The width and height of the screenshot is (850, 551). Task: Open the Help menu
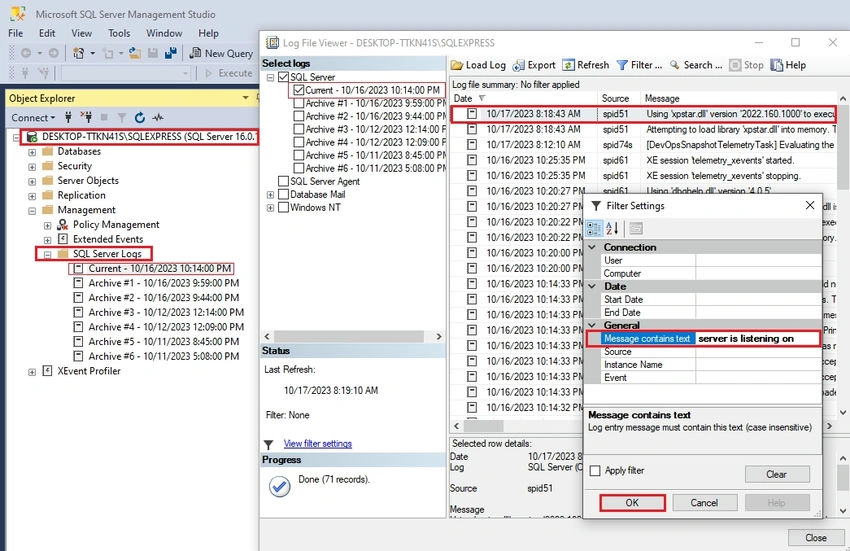pos(208,33)
